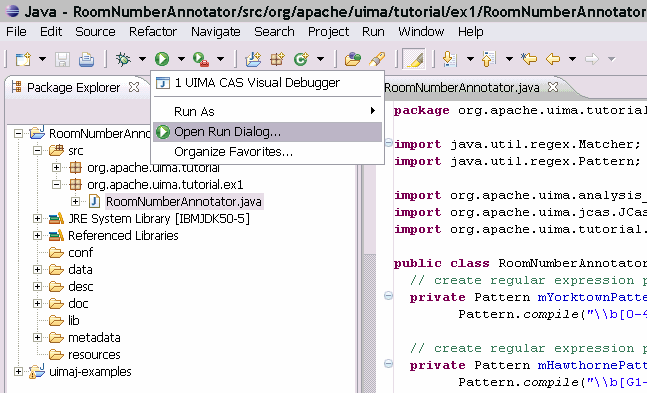Open the Project menu
The width and height of the screenshot is (647, 393).
(x=328, y=32)
